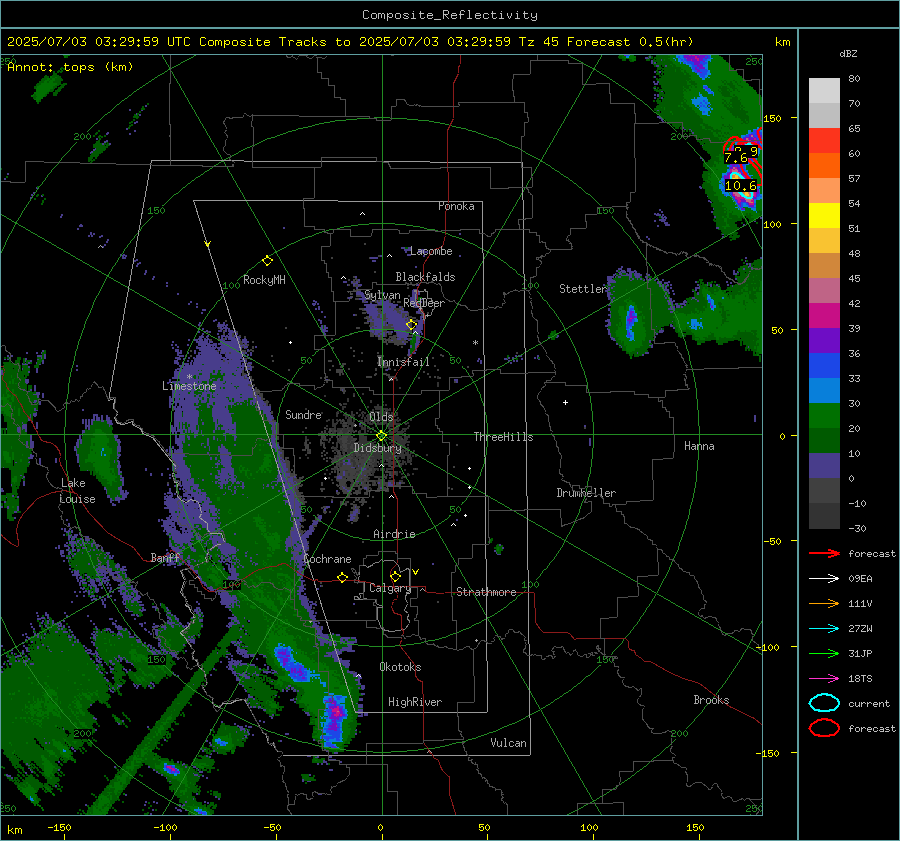Click the Lake Louise label
Viewport: 900px width, 841px height.
(x=77, y=491)
